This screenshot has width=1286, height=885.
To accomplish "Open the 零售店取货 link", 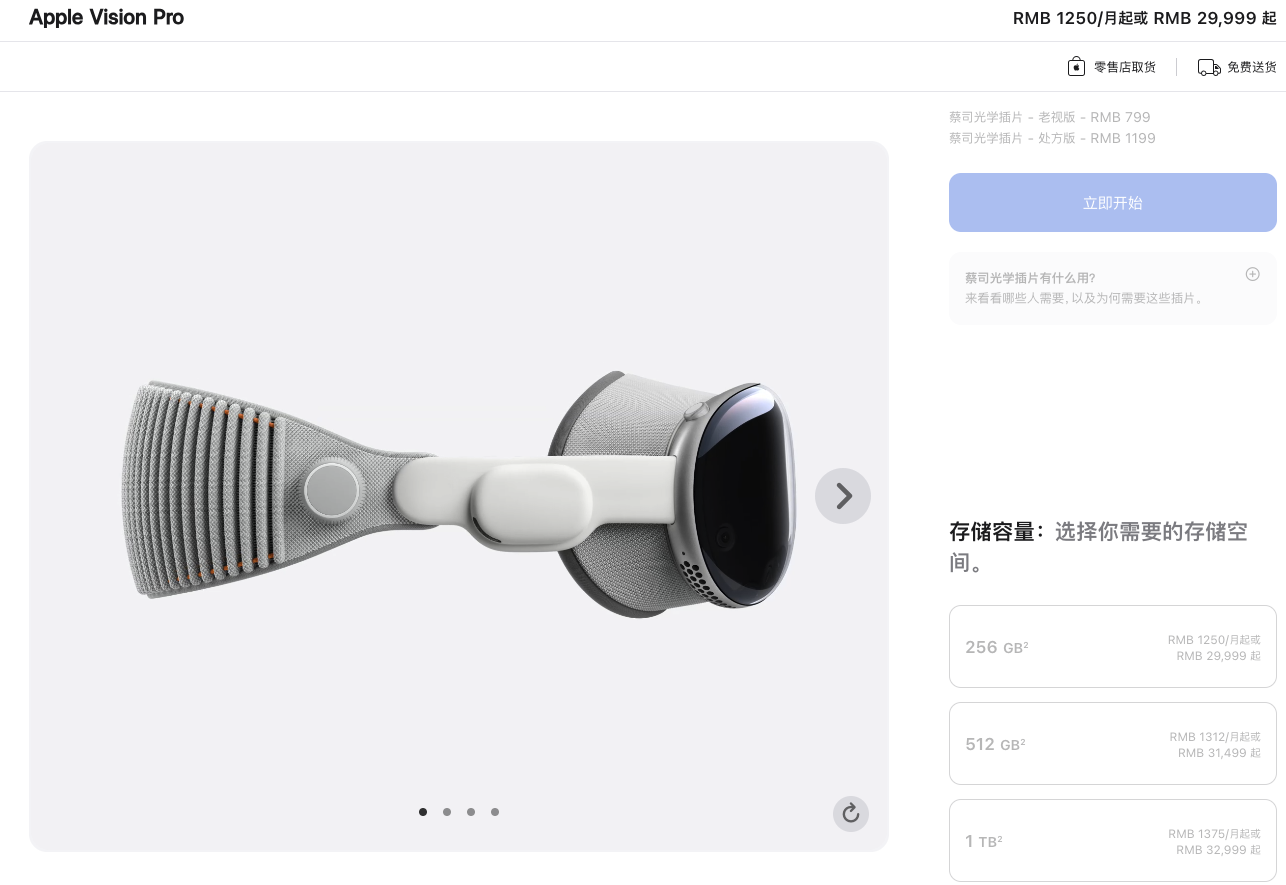I will [x=1124, y=67].
